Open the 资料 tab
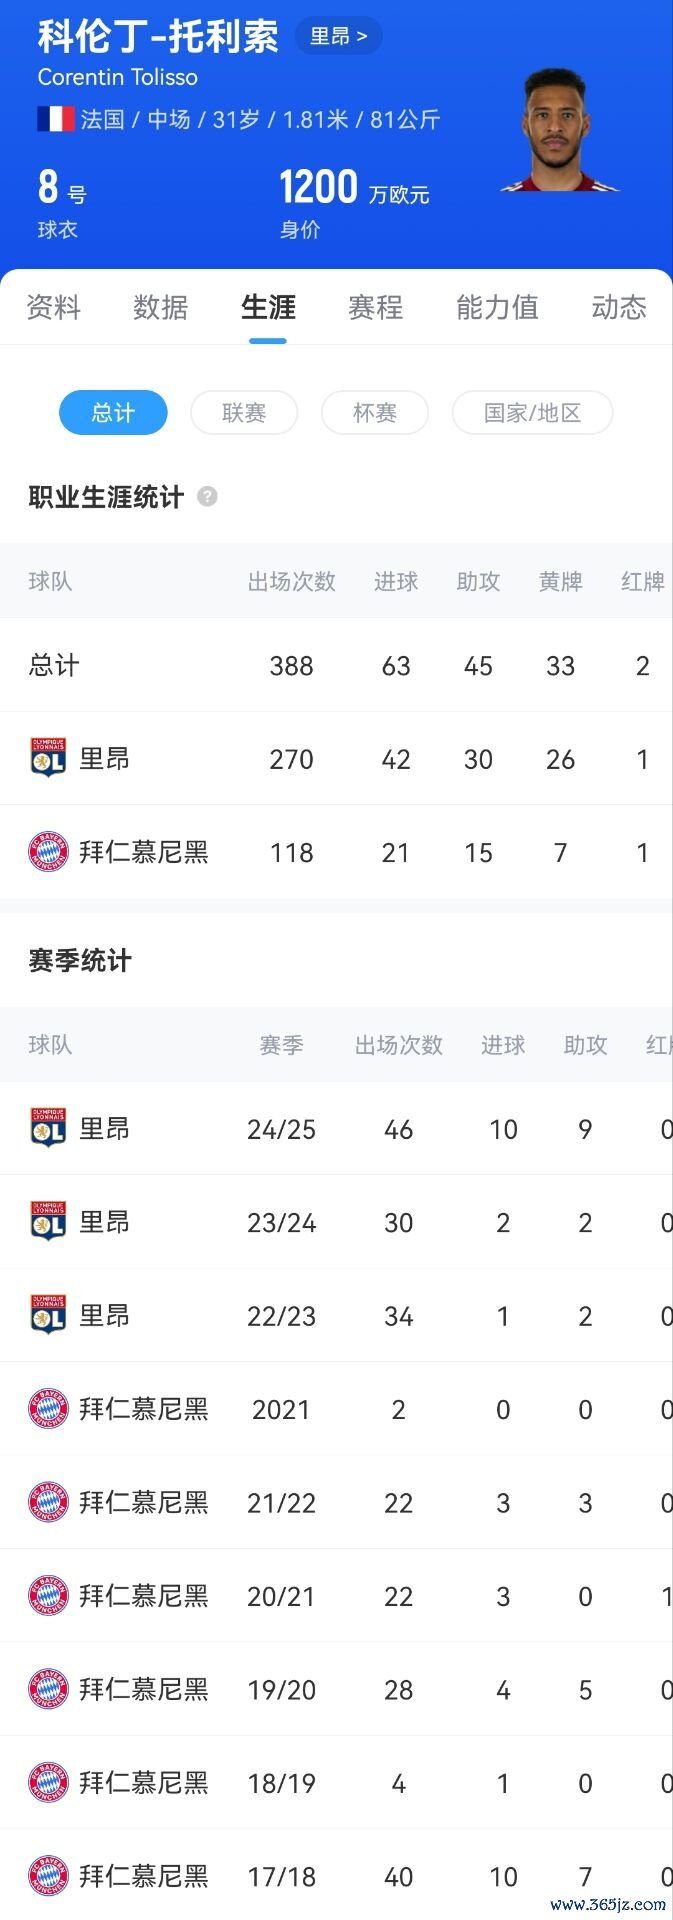This screenshot has height=1920, width=673. 53,307
